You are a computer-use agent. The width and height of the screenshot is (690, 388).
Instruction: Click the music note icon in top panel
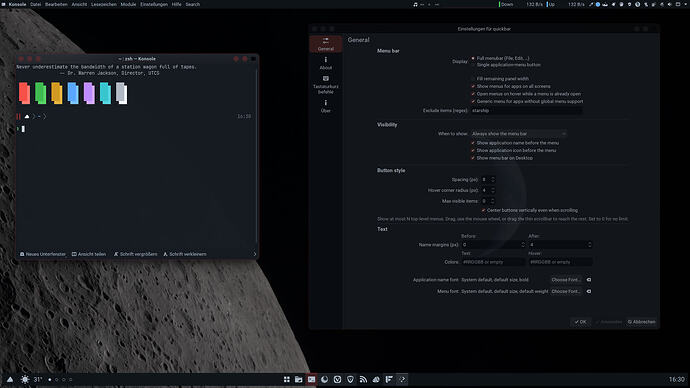pos(415,4)
